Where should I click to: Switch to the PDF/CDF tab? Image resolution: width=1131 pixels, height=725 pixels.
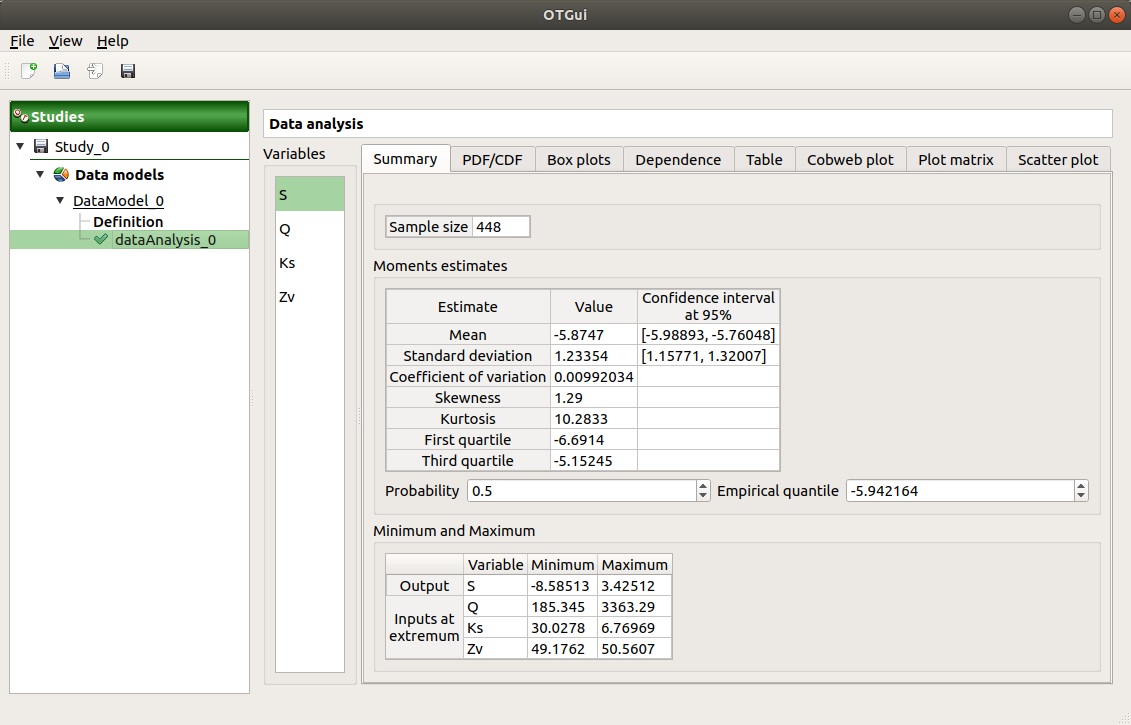pos(492,160)
